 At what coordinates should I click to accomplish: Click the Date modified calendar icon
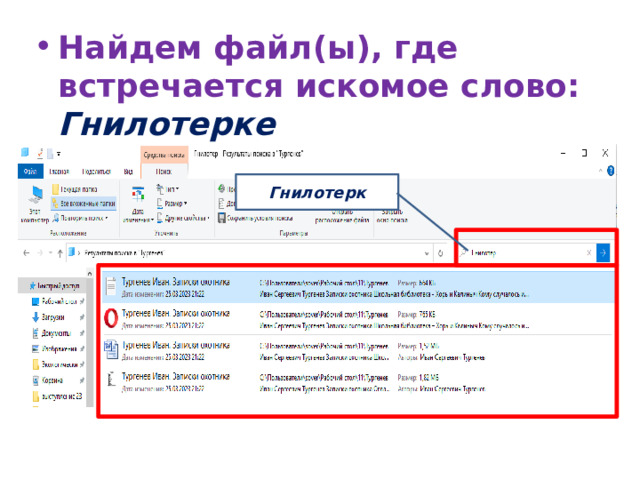tap(138, 194)
